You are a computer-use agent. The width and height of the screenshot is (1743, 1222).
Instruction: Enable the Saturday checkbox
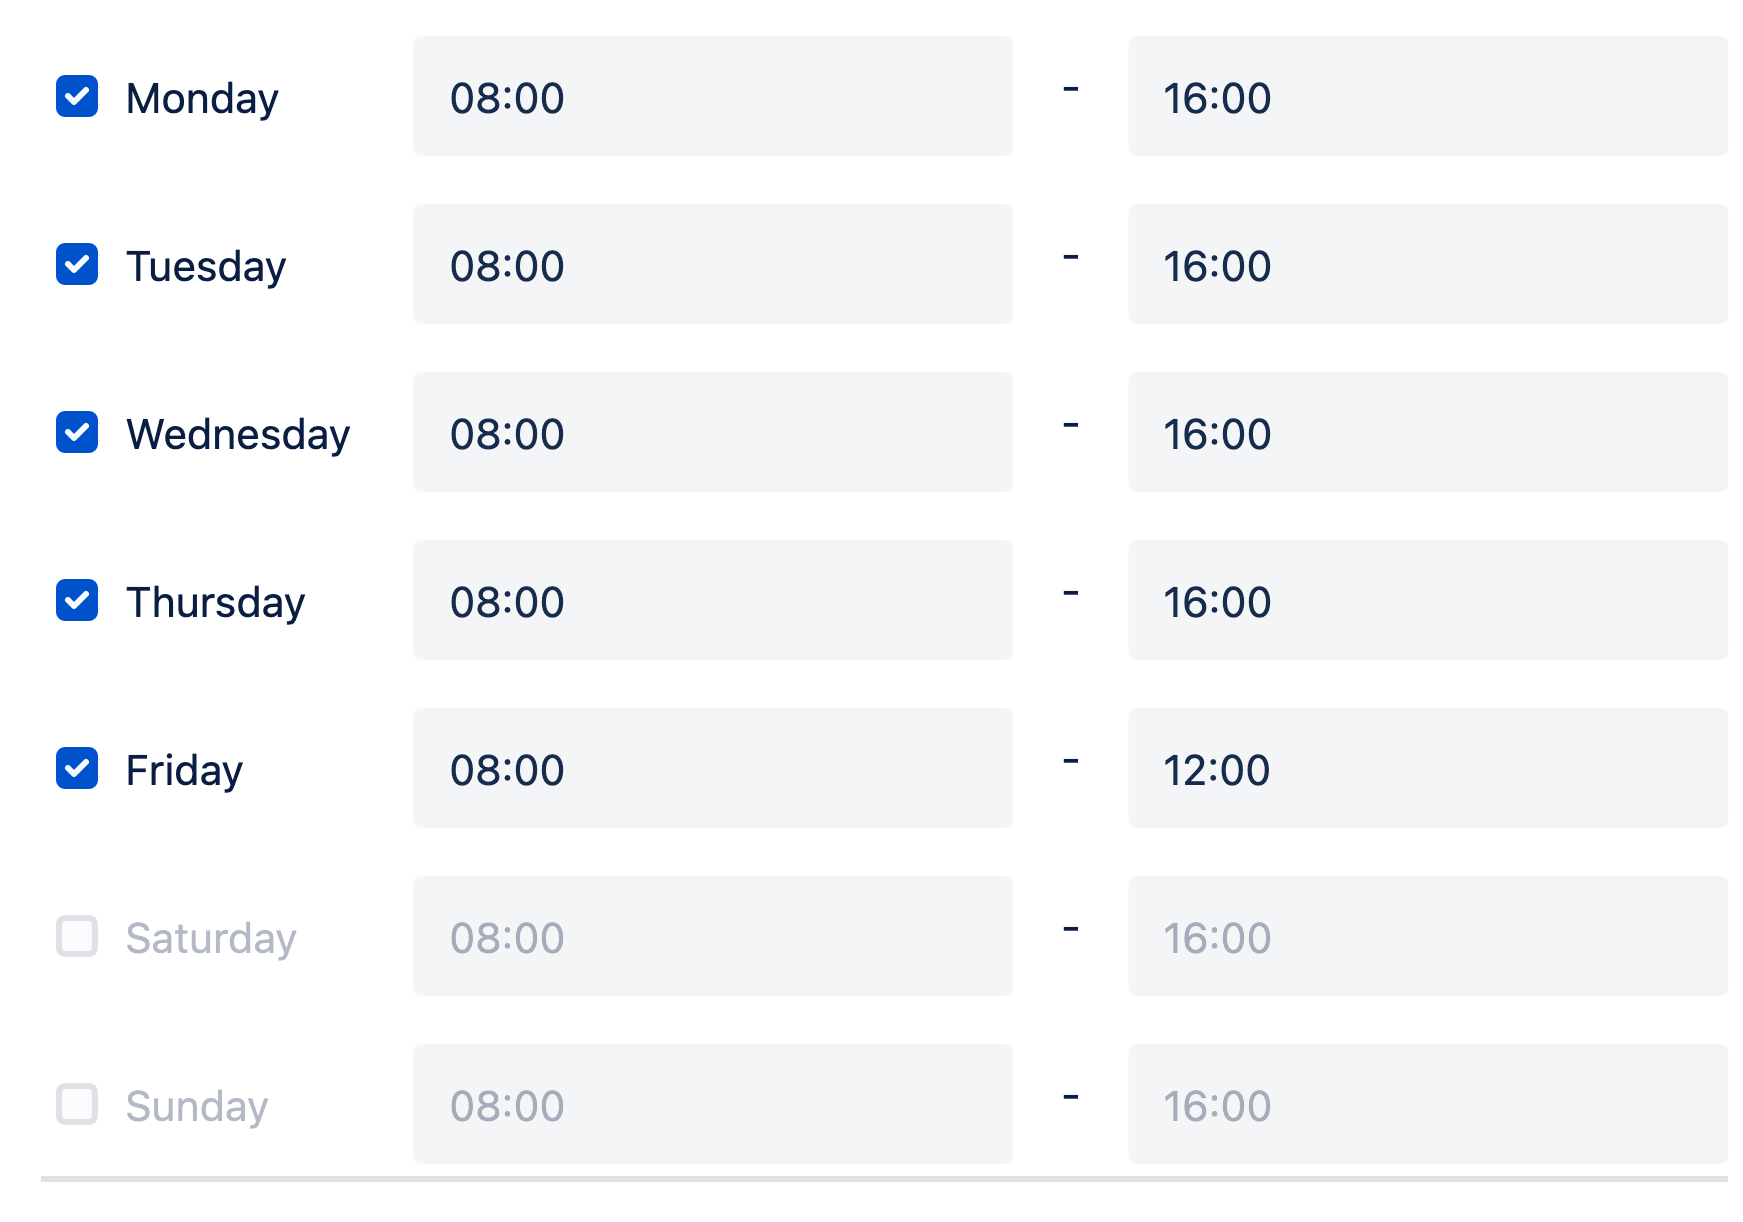pos(77,937)
